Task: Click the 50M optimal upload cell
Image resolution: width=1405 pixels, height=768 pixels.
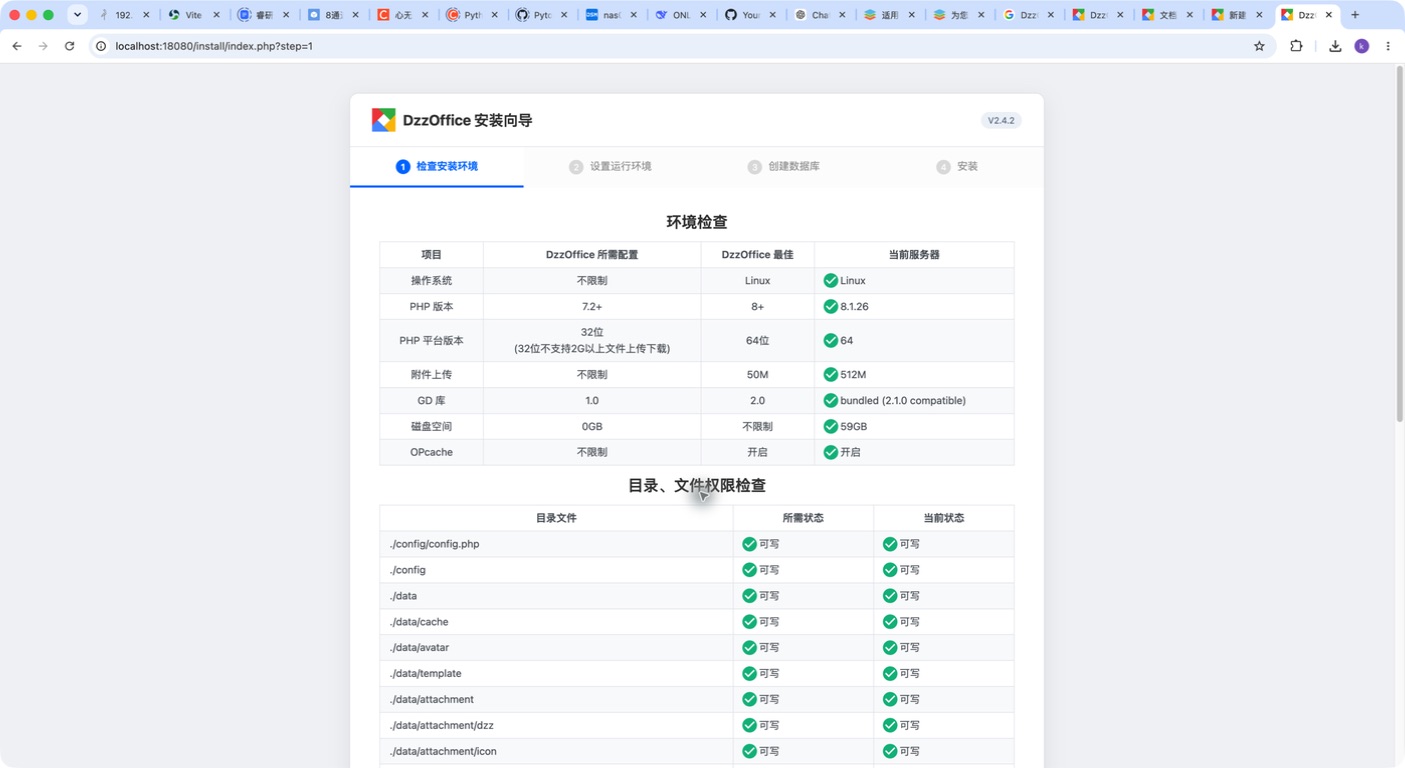Action: 757,375
